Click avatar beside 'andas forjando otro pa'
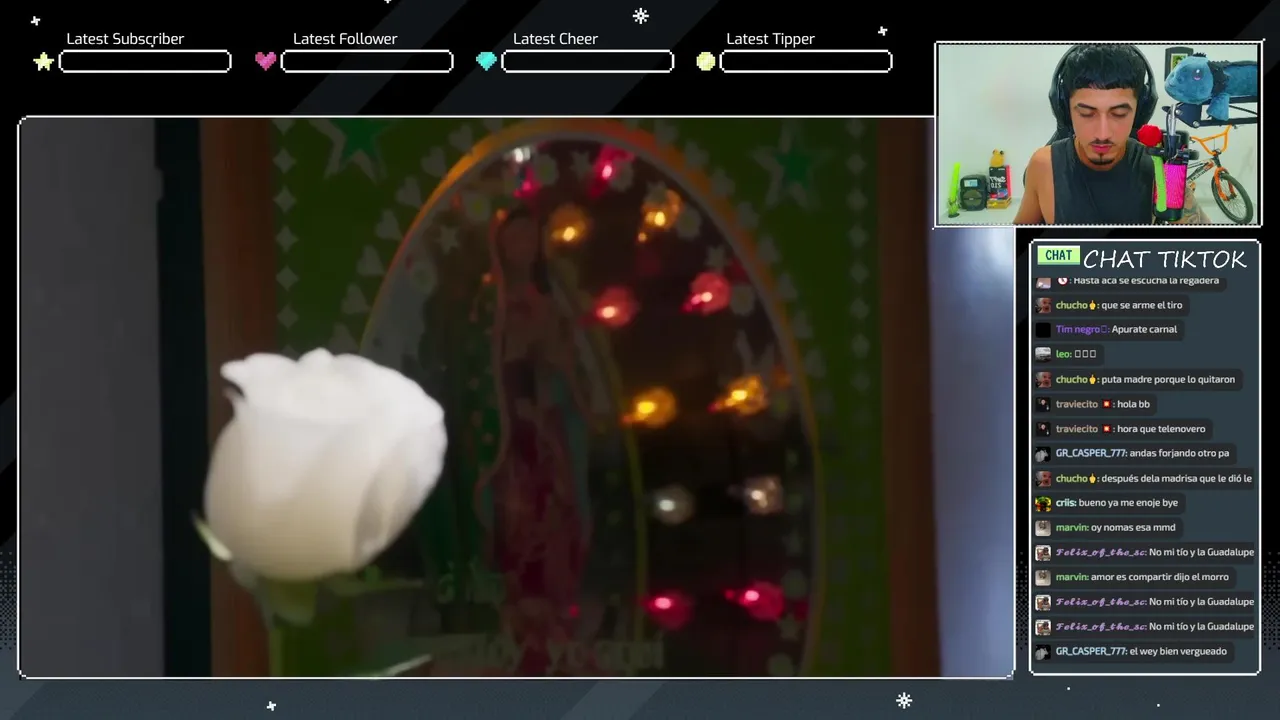 pyautogui.click(x=1043, y=454)
